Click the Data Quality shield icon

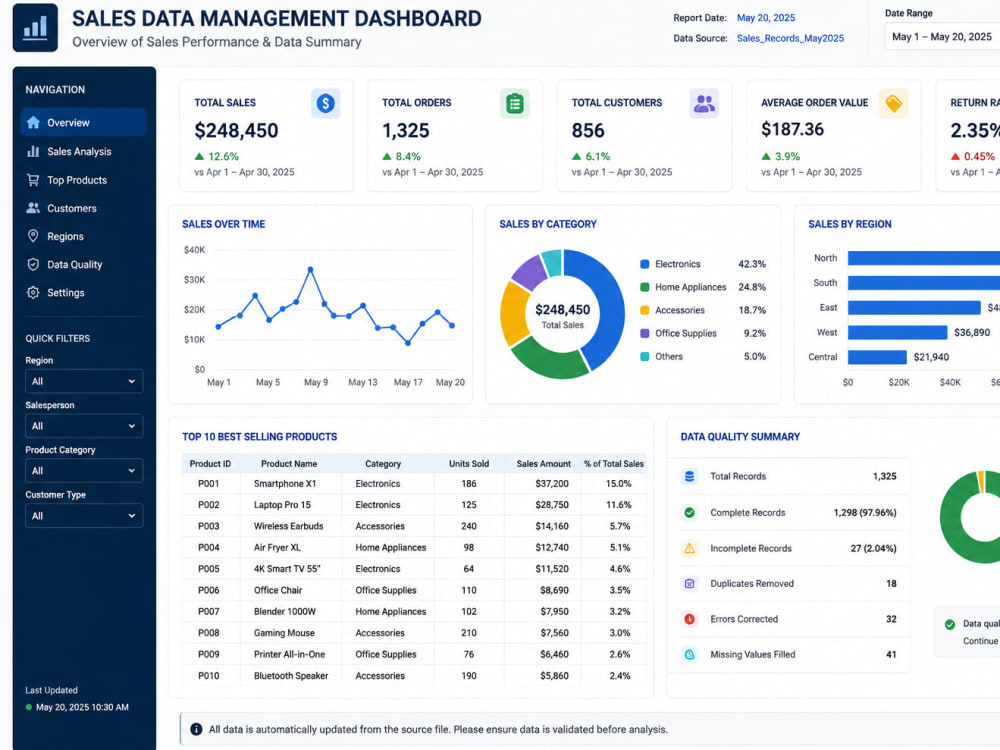click(33, 264)
